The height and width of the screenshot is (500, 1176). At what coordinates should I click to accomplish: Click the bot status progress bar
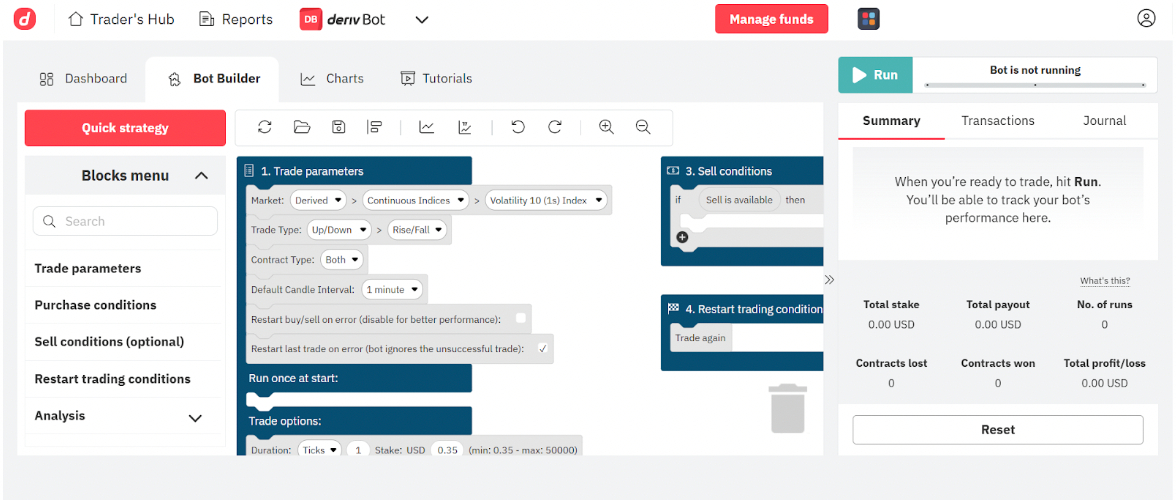tap(1035, 85)
